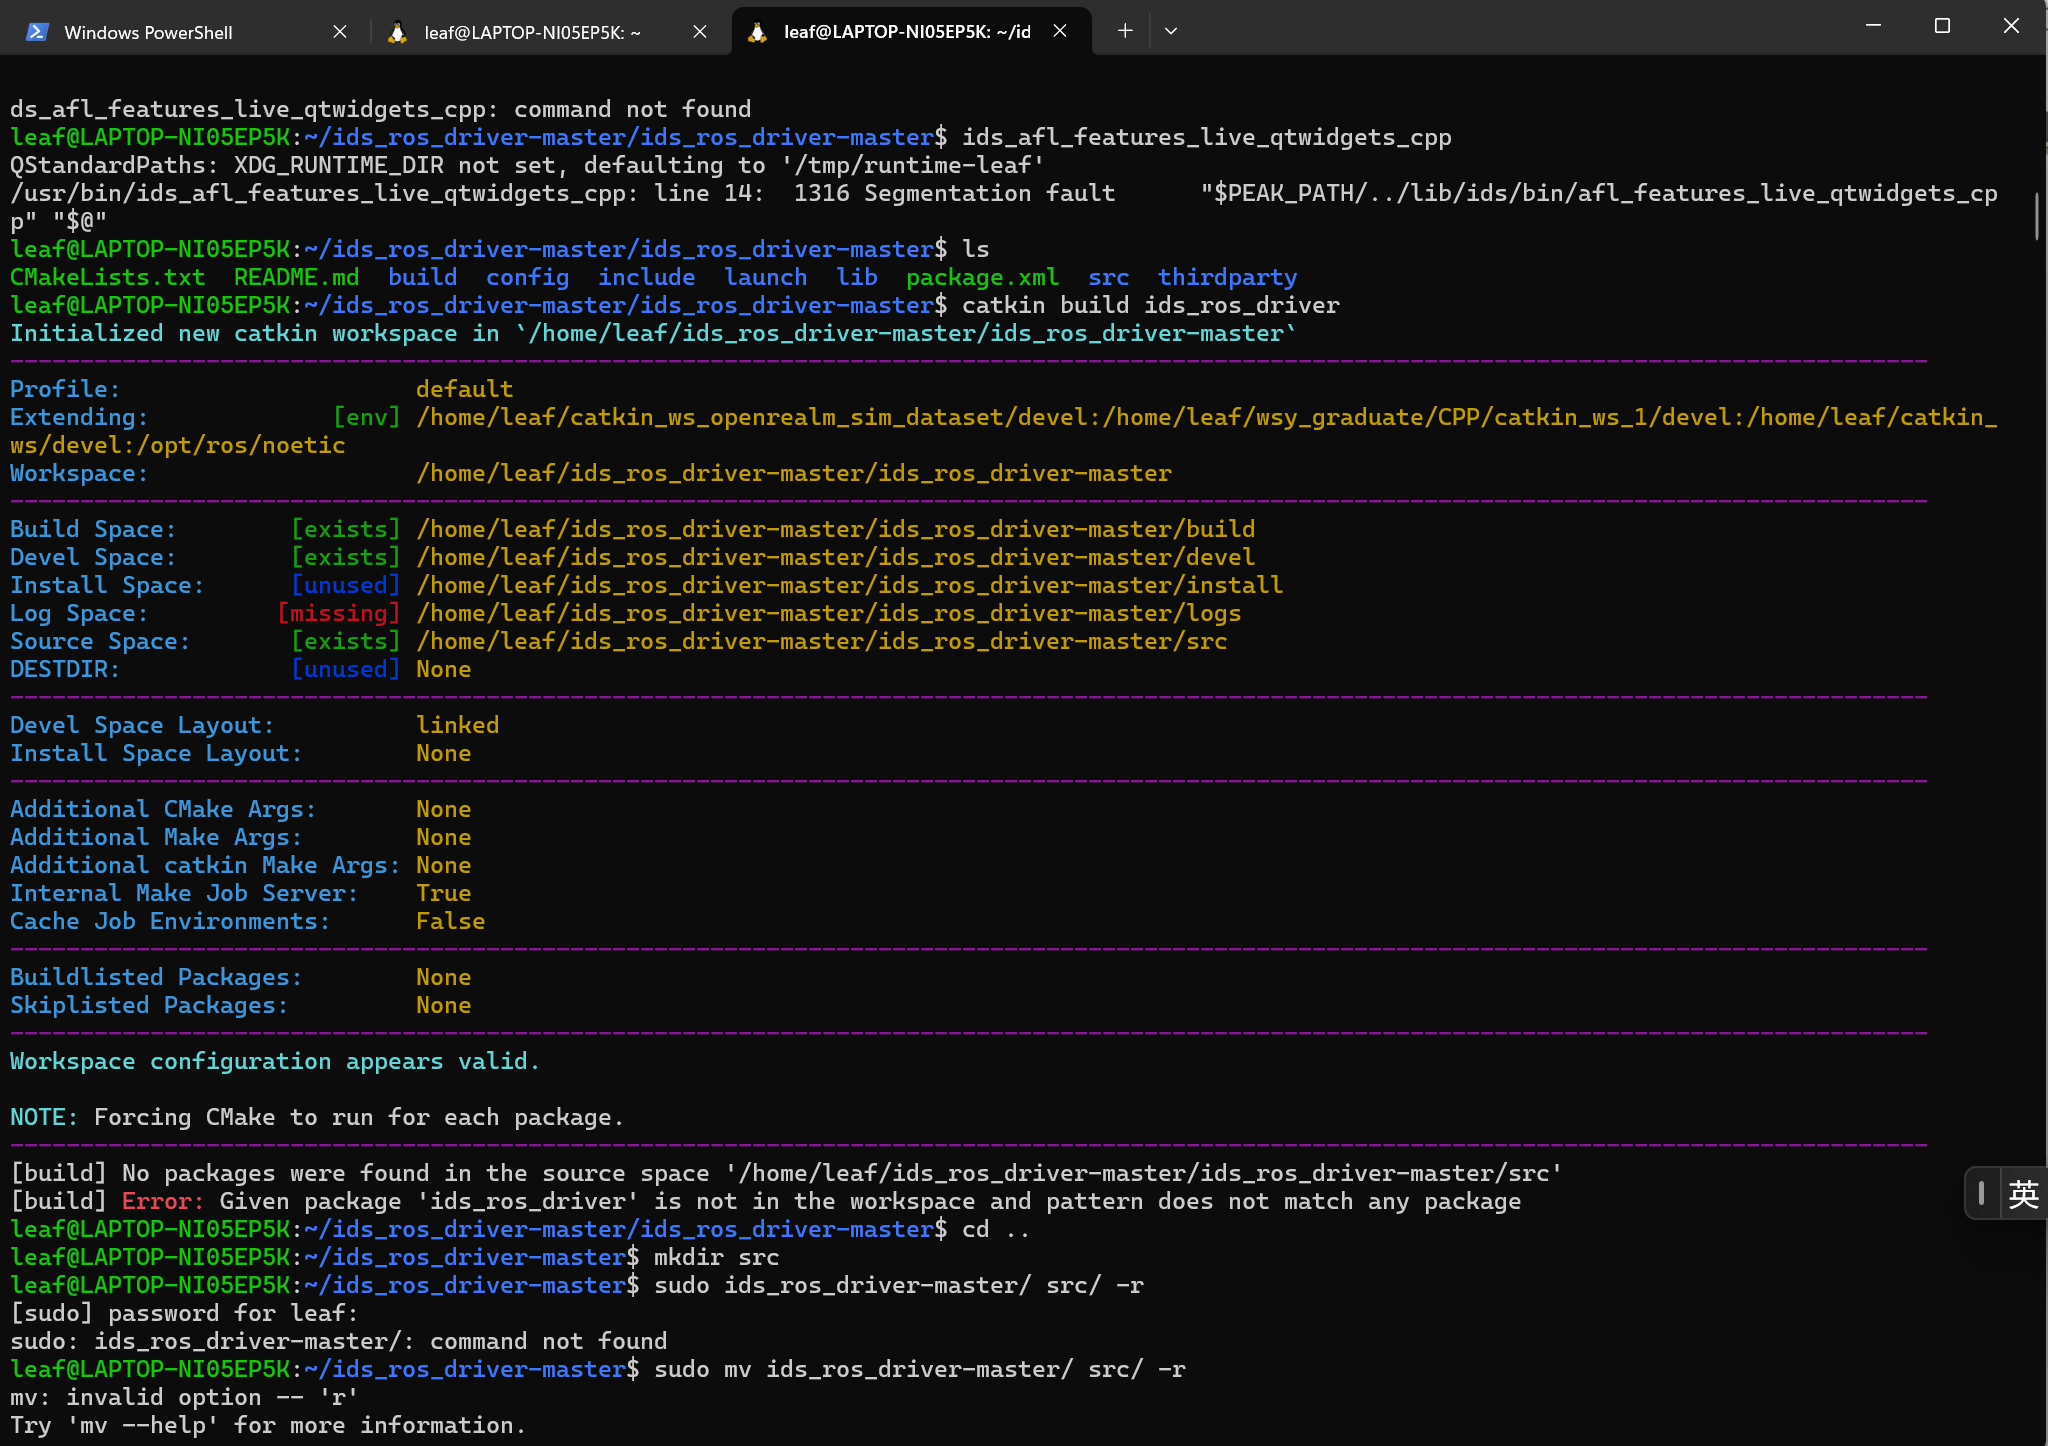Click the PowerShell icon in first tab
Viewport: 2048px width, 1446px height.
[37, 32]
